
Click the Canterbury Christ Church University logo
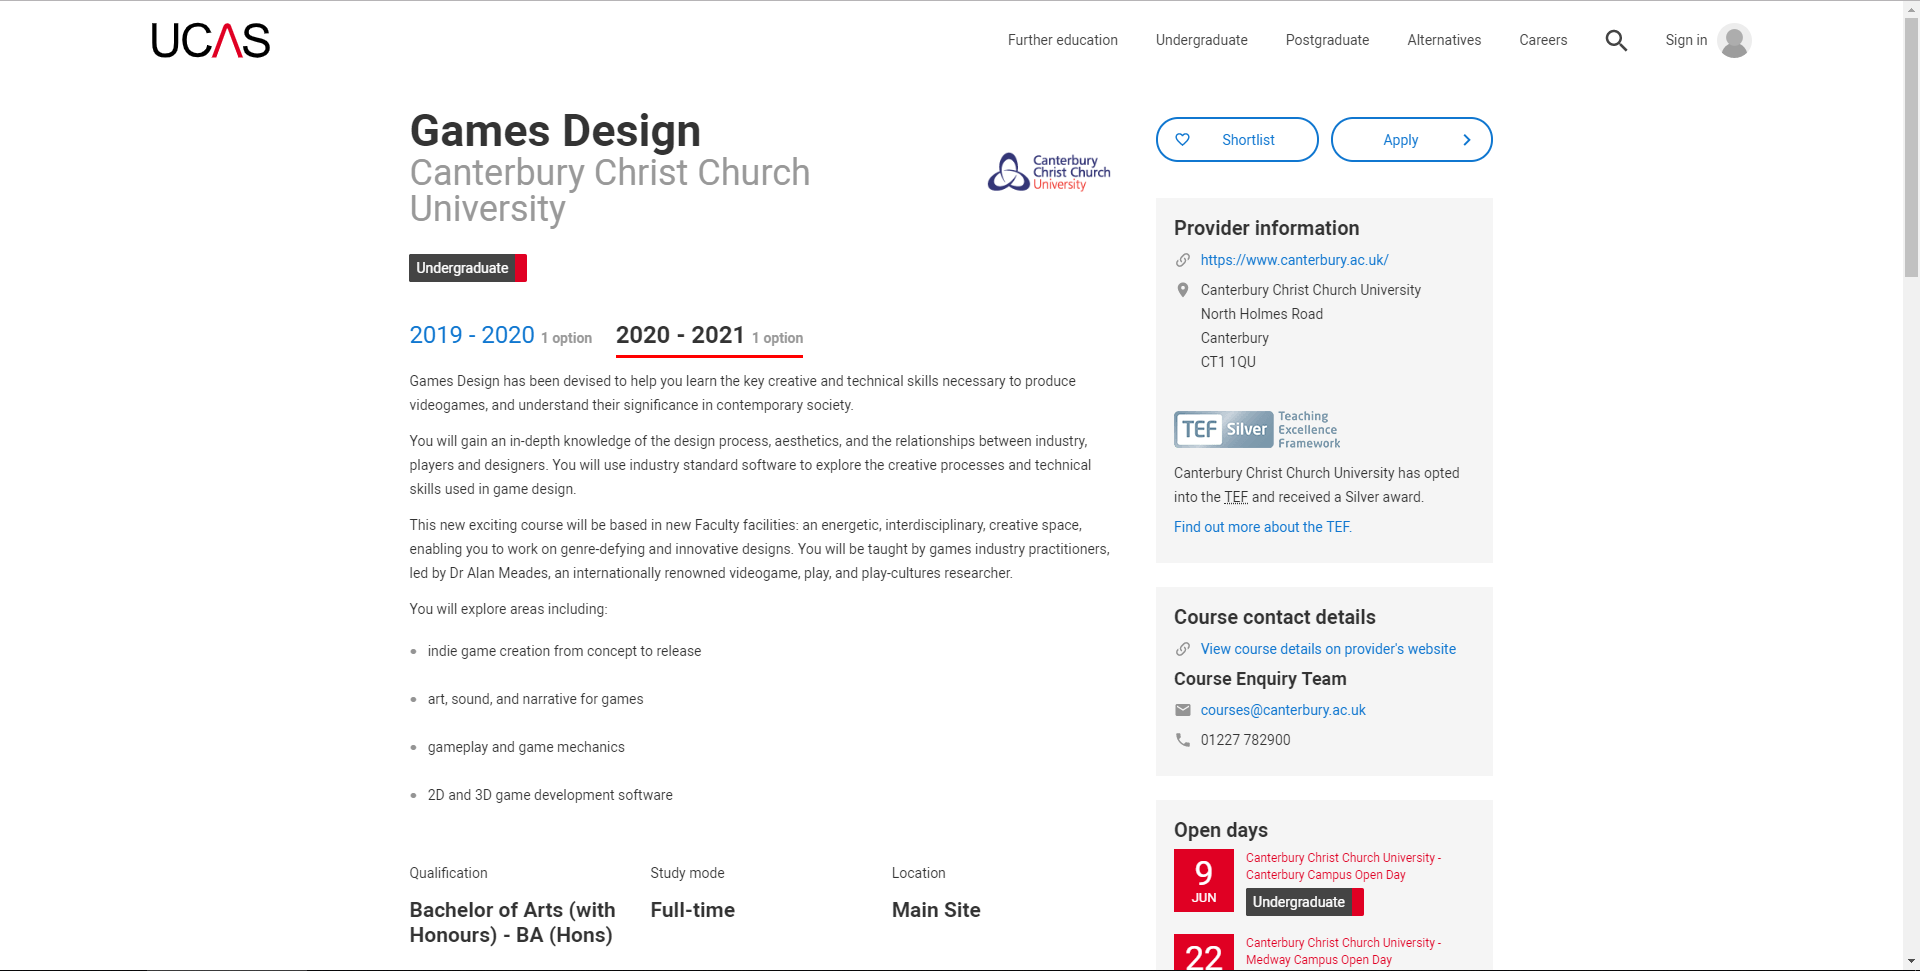[x=1048, y=172]
